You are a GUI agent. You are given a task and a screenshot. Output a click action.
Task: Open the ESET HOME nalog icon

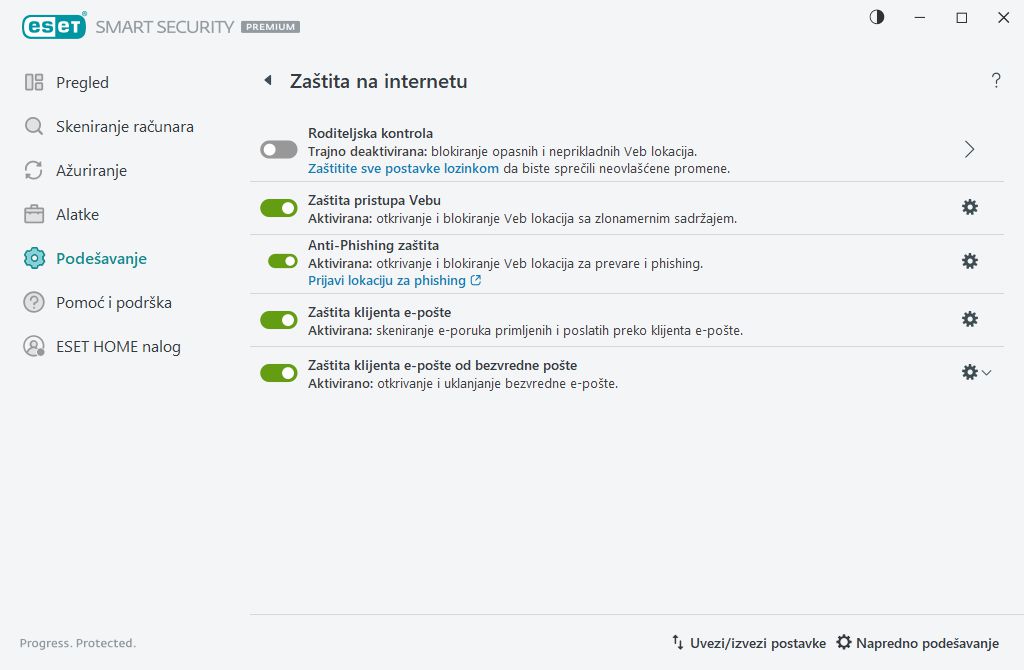35,346
